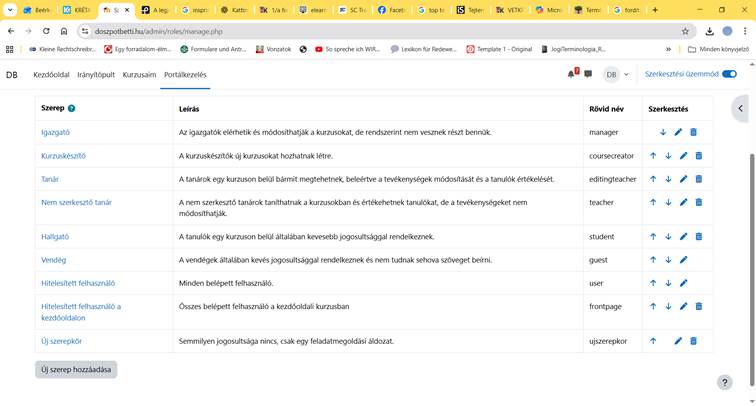Delete the Új szerepkör role
Image resolution: width=756 pixels, height=406 pixels.
click(x=693, y=341)
